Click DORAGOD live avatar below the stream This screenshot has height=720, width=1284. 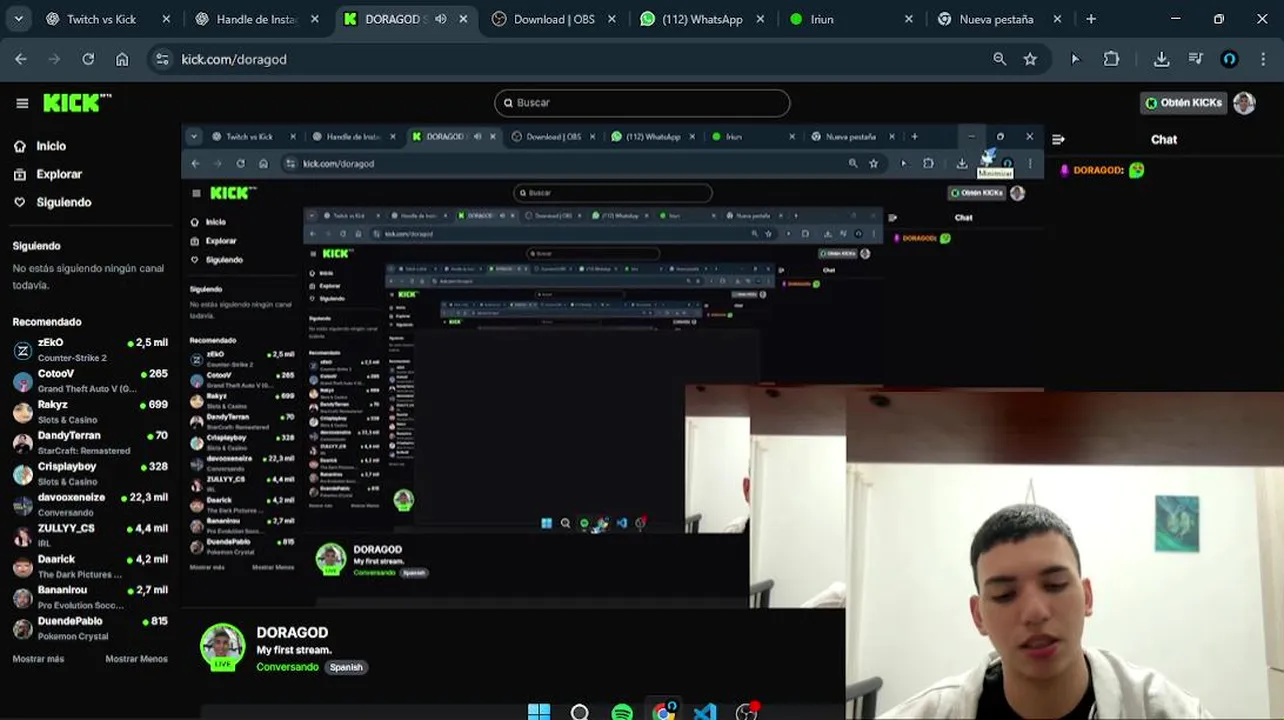click(x=222, y=647)
